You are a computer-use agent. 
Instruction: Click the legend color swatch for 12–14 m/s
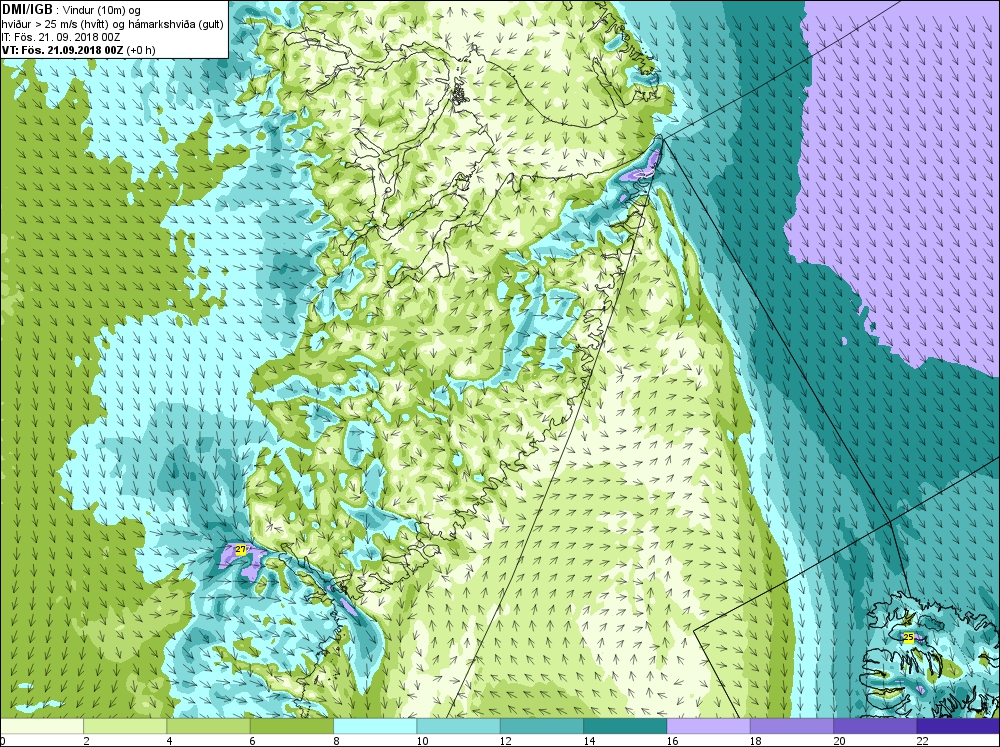541,726
